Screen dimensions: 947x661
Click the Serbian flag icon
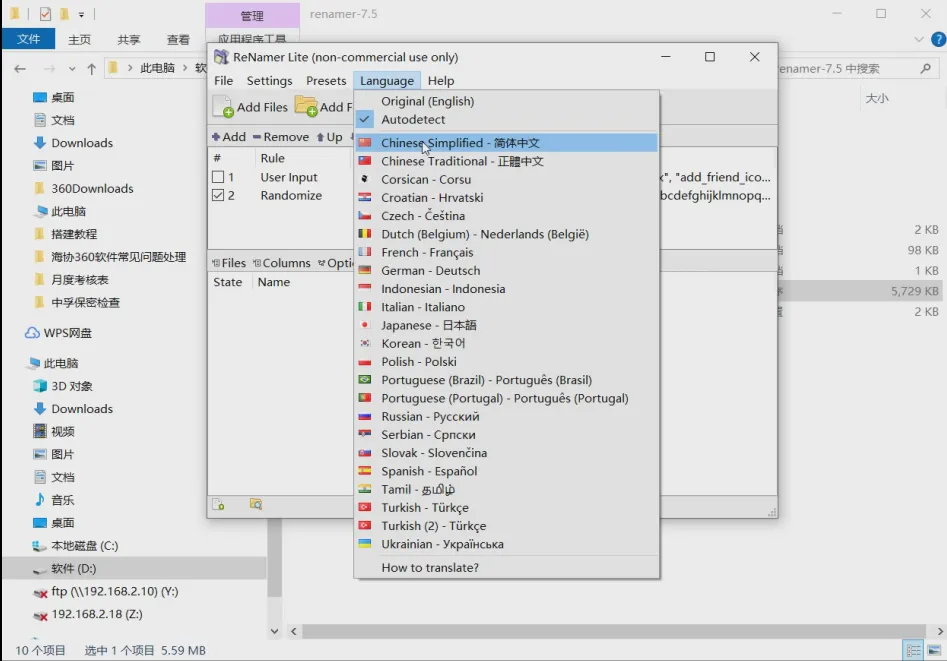coord(364,434)
